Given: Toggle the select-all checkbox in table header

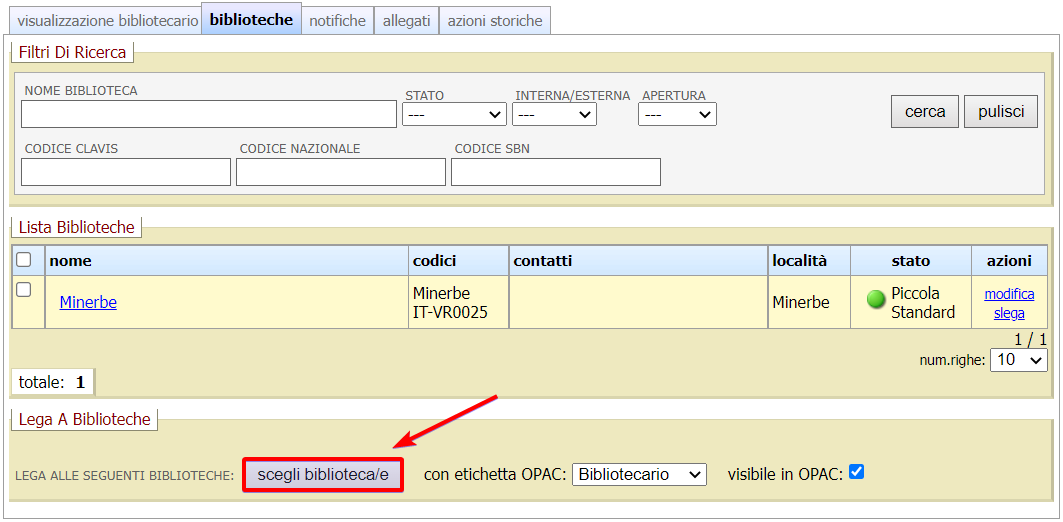Looking at the screenshot, I should pos(24,260).
